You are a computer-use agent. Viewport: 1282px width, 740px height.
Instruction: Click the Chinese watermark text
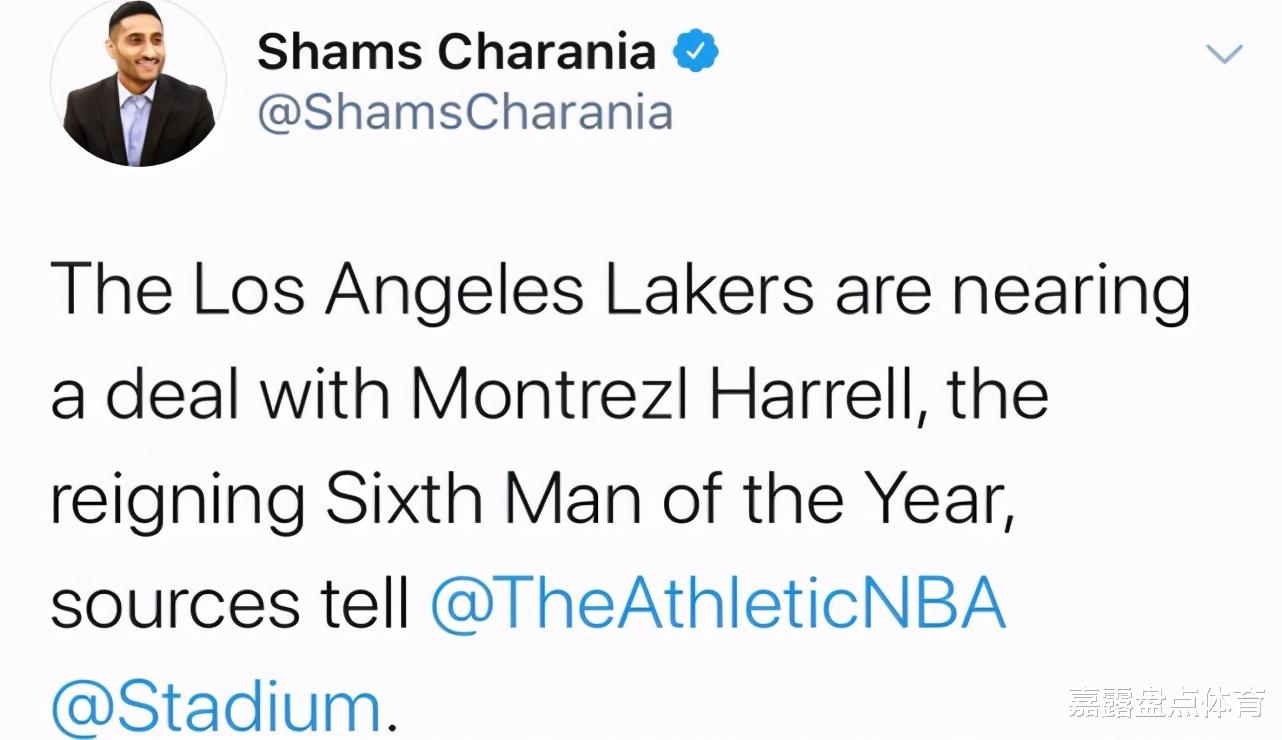pyautogui.click(x=1165, y=703)
